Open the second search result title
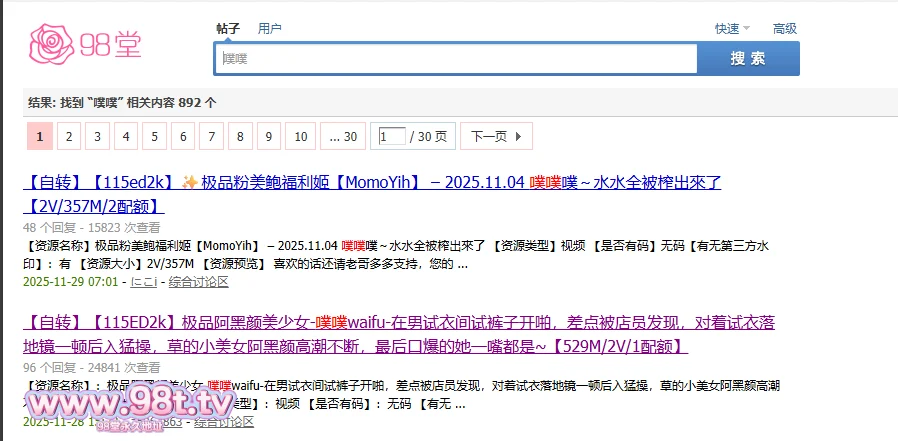Image resolution: width=898 pixels, height=441 pixels. click(x=398, y=323)
